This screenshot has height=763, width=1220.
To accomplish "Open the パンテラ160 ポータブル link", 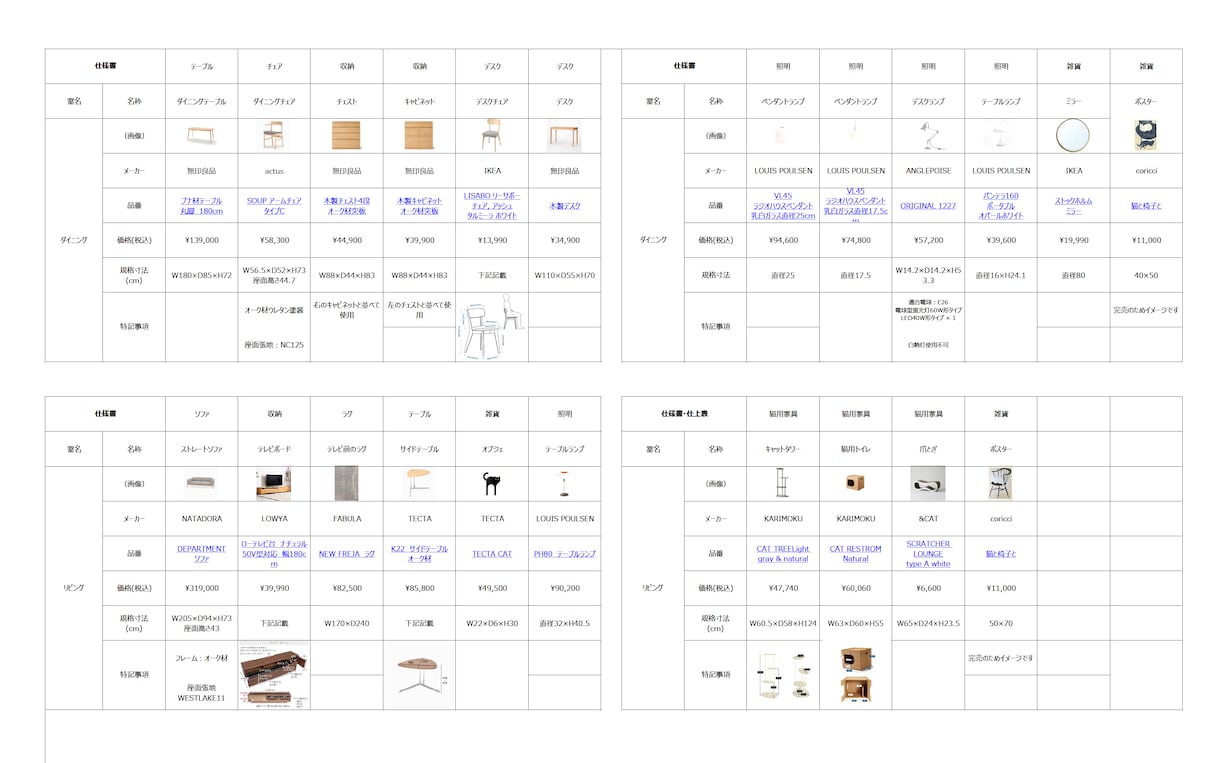I will [x=1000, y=206].
